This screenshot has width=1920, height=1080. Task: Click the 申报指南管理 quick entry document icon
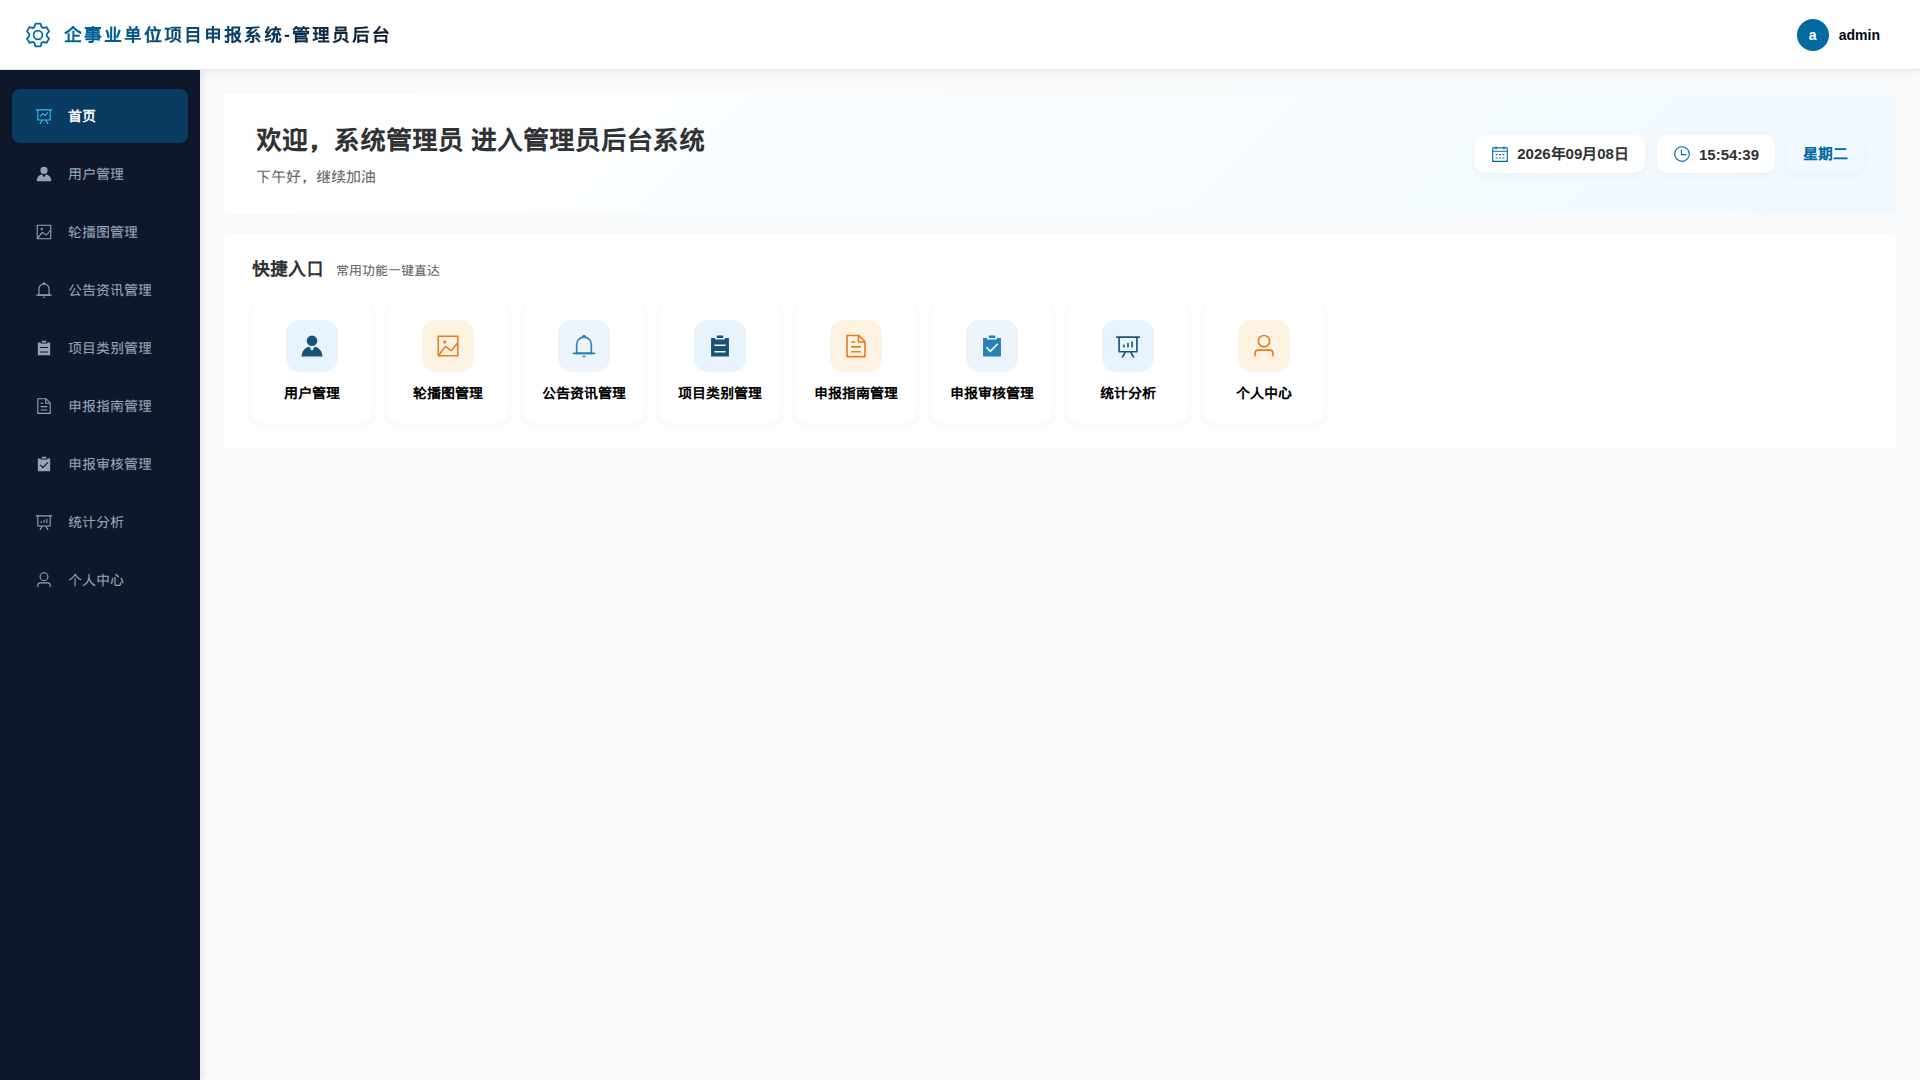pyautogui.click(x=856, y=346)
